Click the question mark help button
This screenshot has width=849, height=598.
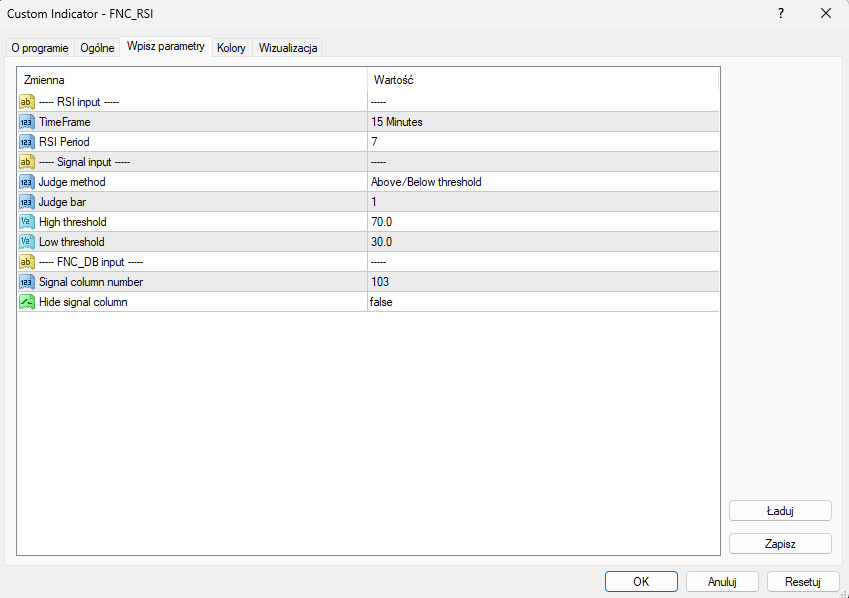coord(781,14)
